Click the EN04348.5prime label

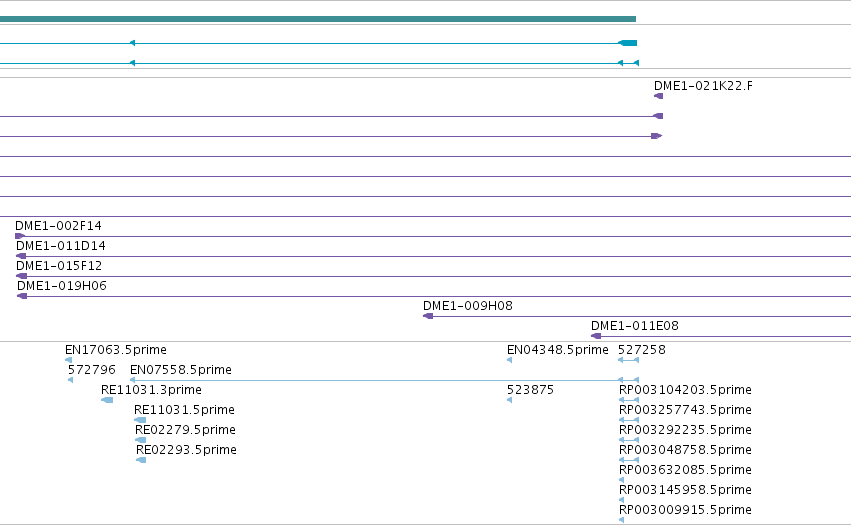click(x=557, y=350)
